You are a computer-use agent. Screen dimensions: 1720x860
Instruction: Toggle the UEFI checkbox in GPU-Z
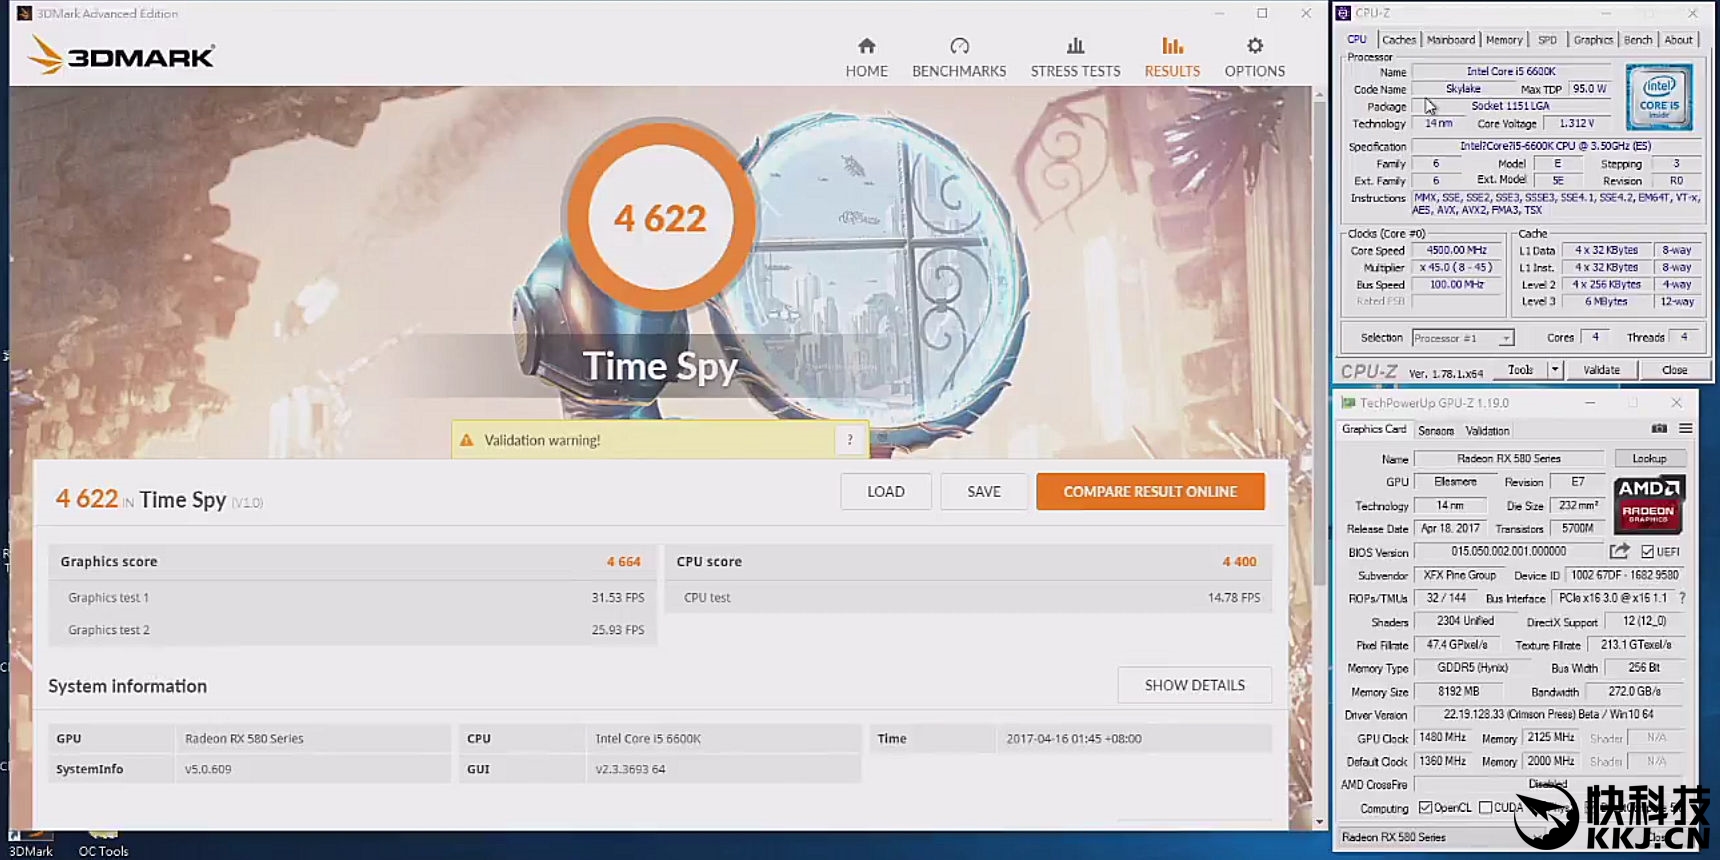pyautogui.click(x=1647, y=552)
